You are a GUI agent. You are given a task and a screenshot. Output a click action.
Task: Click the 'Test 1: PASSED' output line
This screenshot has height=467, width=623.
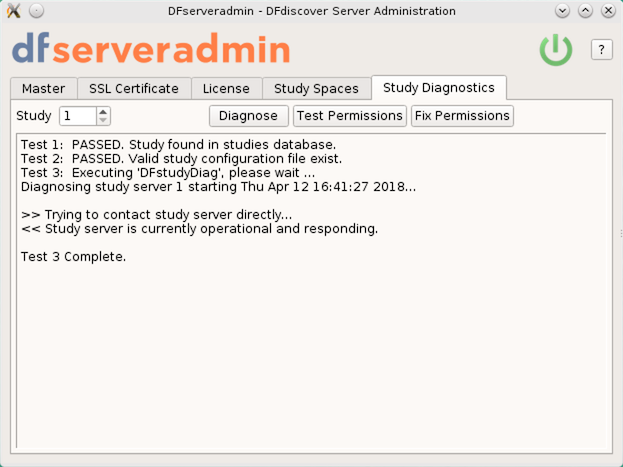coord(178,145)
